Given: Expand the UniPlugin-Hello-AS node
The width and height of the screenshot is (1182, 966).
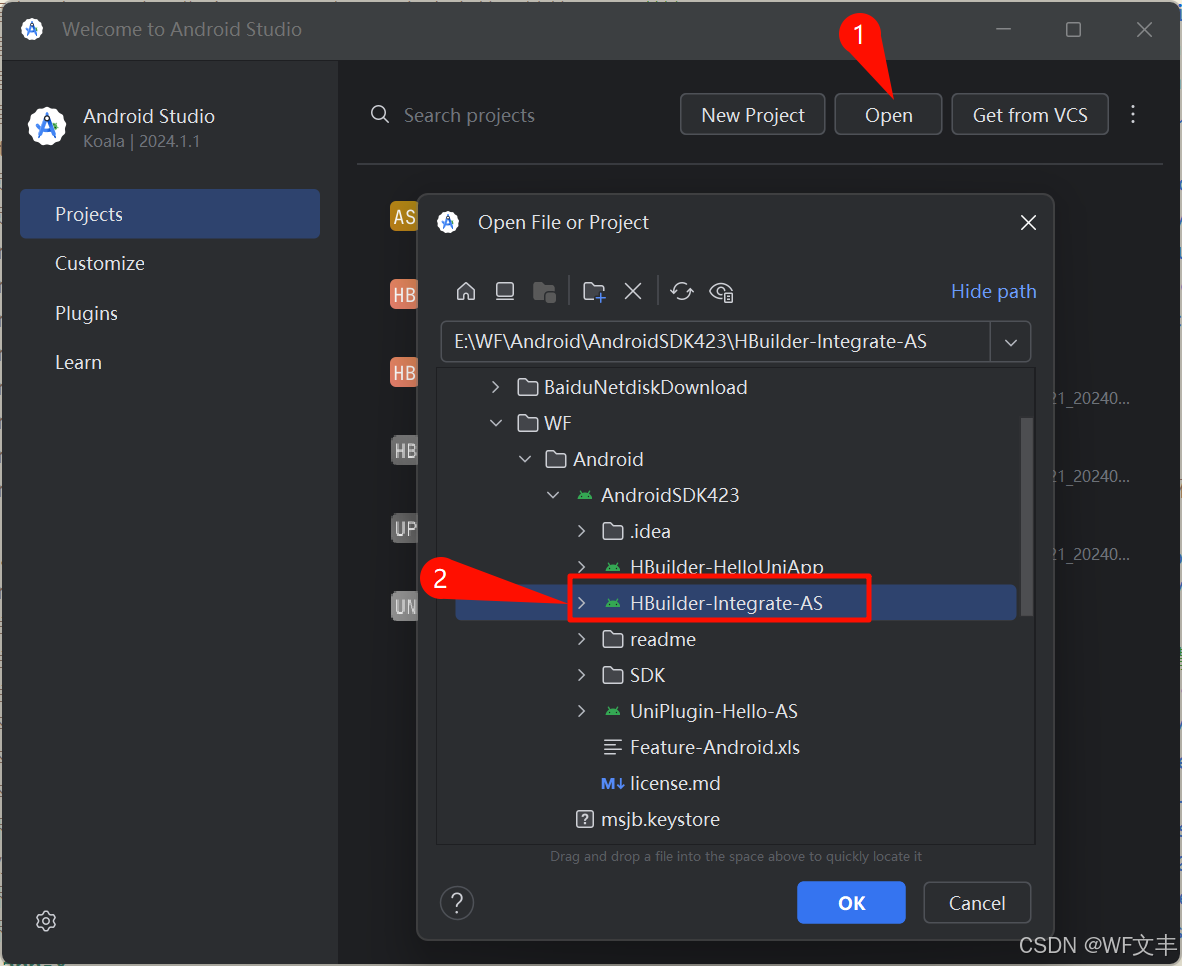Looking at the screenshot, I should pos(581,711).
